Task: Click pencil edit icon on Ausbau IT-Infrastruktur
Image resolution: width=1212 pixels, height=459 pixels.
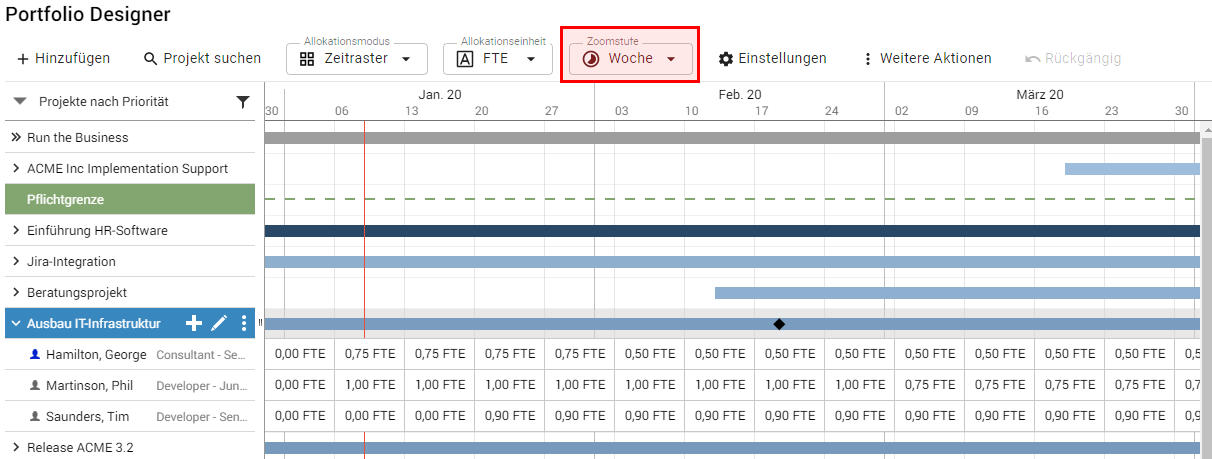Action: click(x=219, y=323)
